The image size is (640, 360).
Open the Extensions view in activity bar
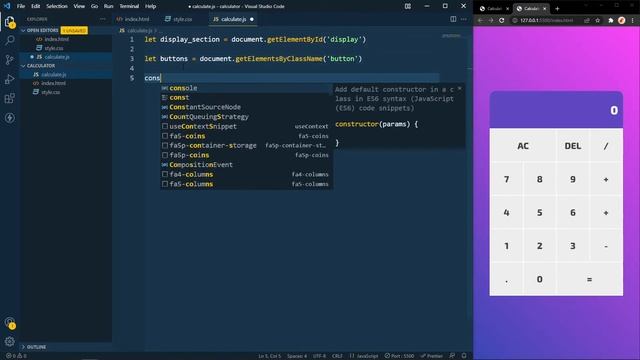click(10, 98)
